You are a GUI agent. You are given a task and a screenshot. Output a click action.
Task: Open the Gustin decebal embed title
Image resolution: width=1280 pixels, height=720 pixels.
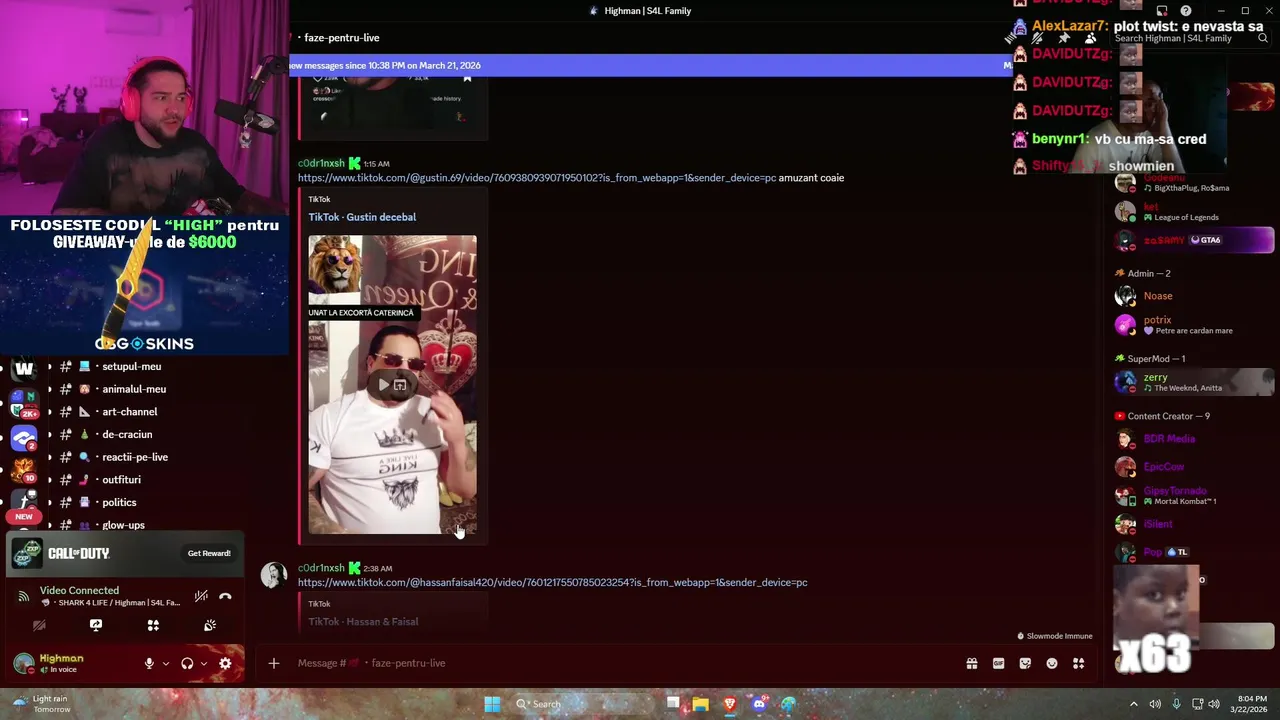pyautogui.click(x=362, y=217)
